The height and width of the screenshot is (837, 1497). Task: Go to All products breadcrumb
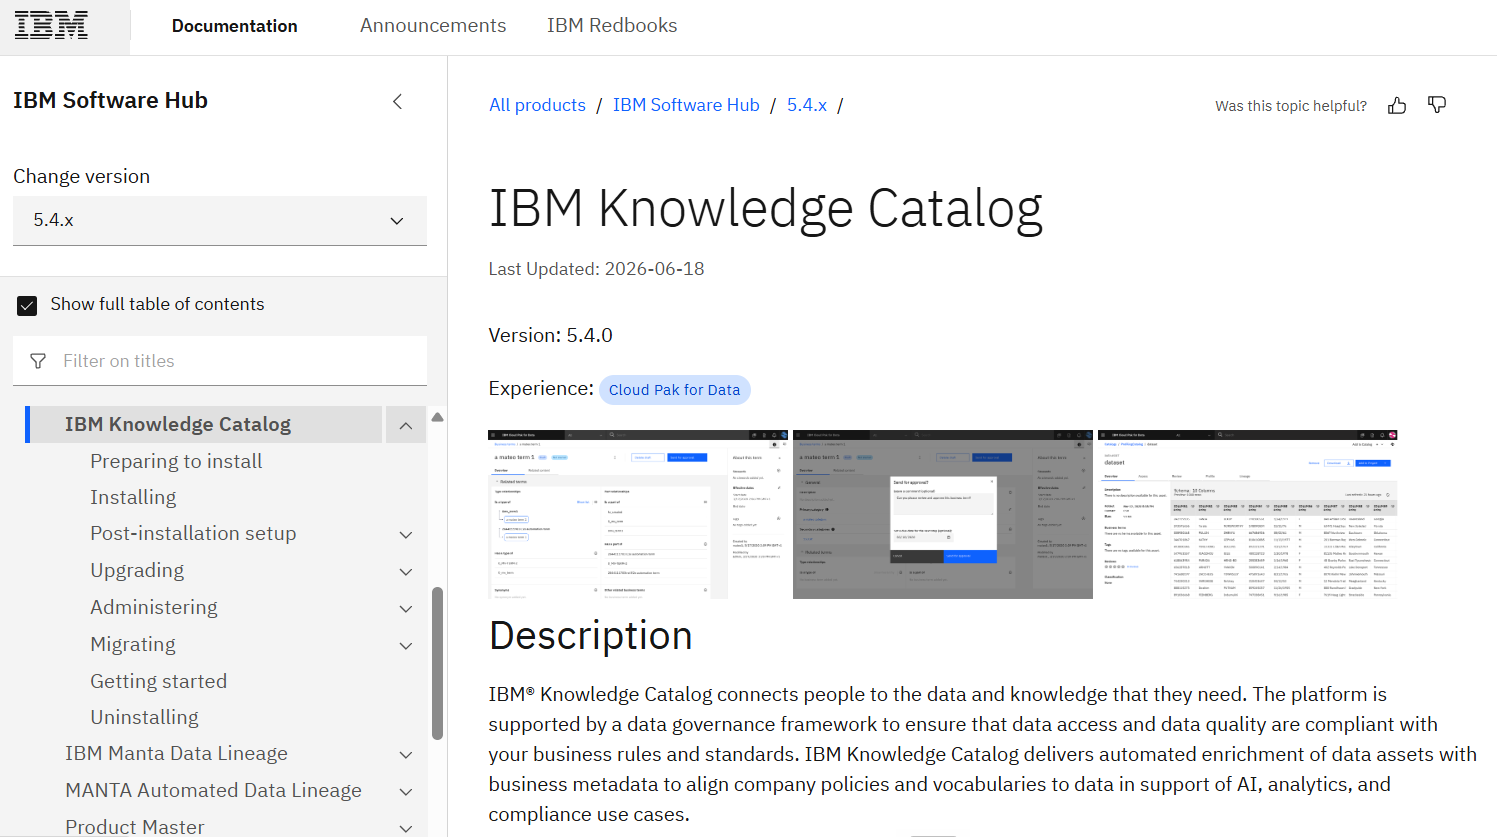pos(537,105)
